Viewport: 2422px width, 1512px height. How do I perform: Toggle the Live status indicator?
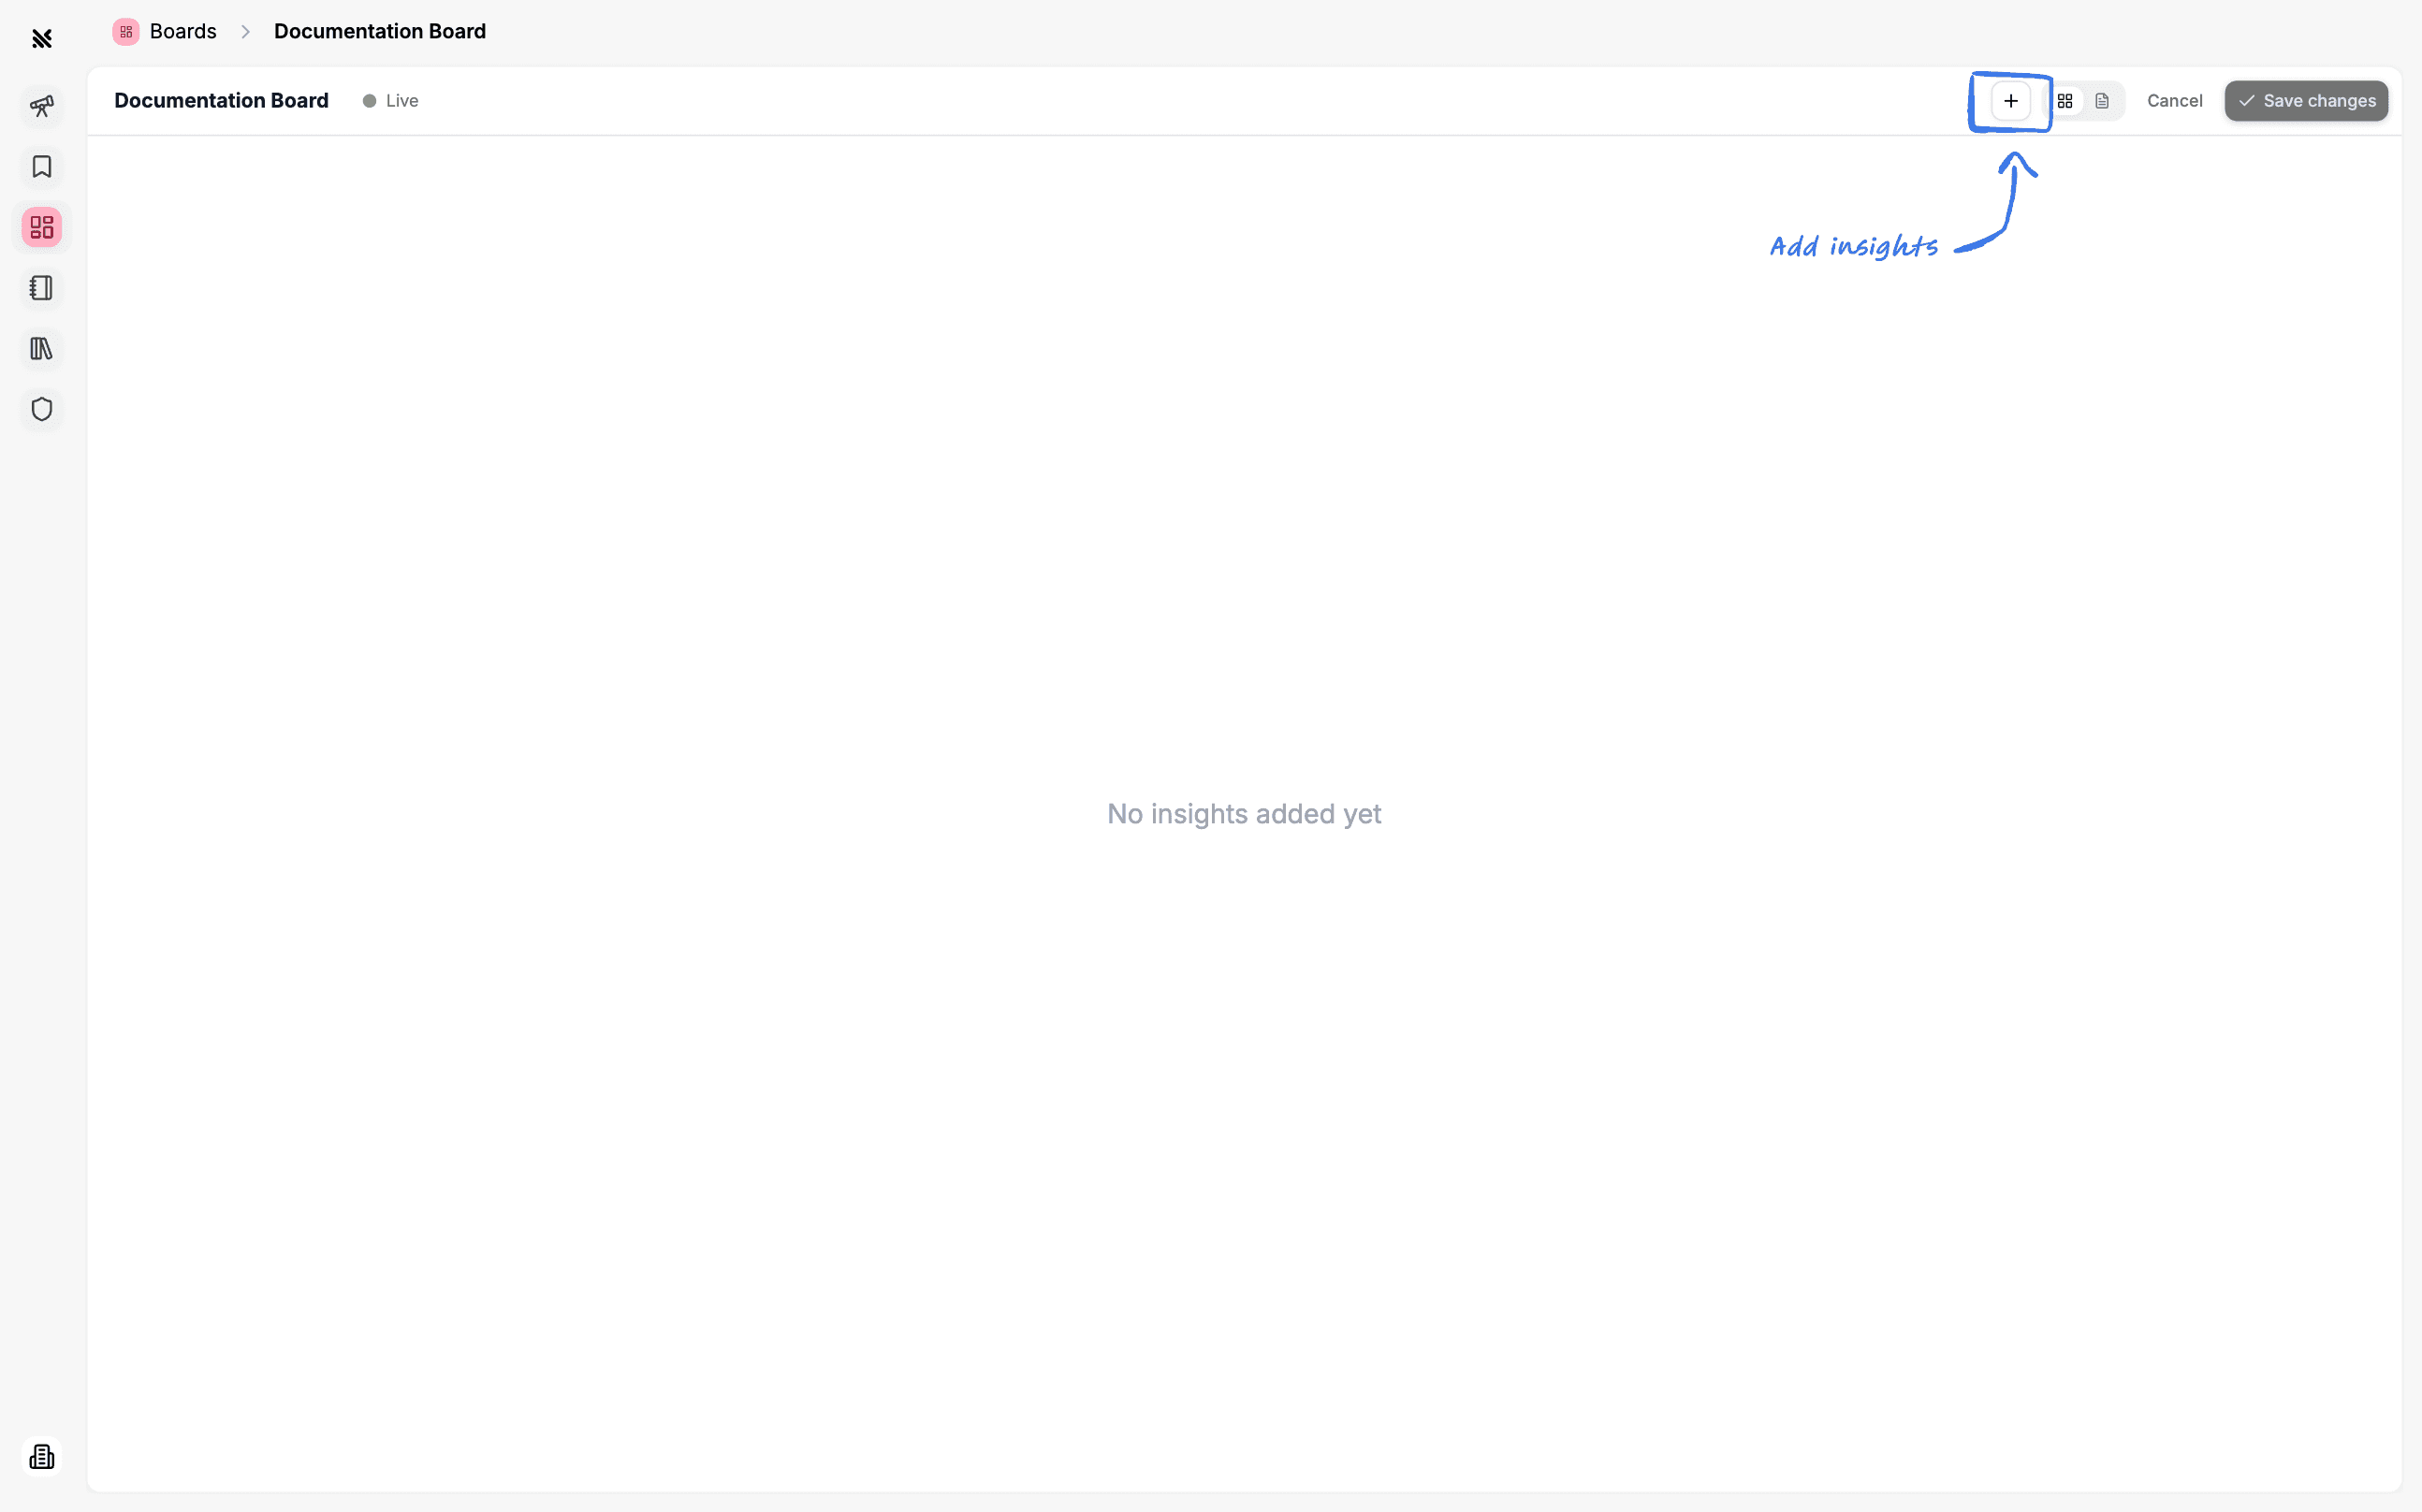tap(390, 100)
